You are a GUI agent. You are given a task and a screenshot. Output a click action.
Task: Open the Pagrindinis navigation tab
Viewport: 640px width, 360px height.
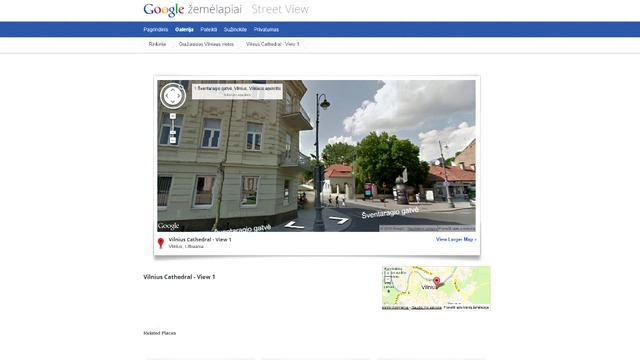point(156,29)
